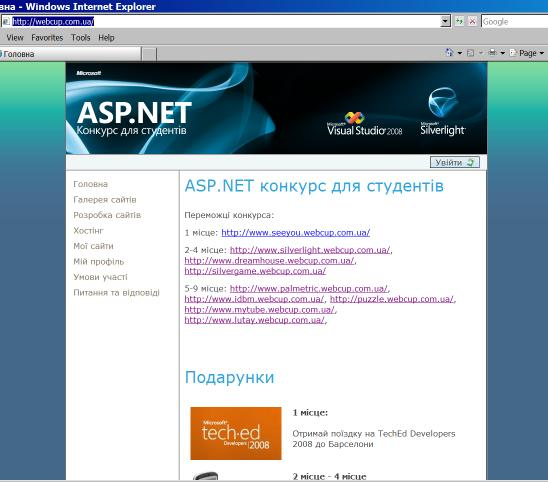Open the mytube.webcup.com.ua link
Image resolution: width=548 pixels, height=482 pixels.
(x=260, y=310)
